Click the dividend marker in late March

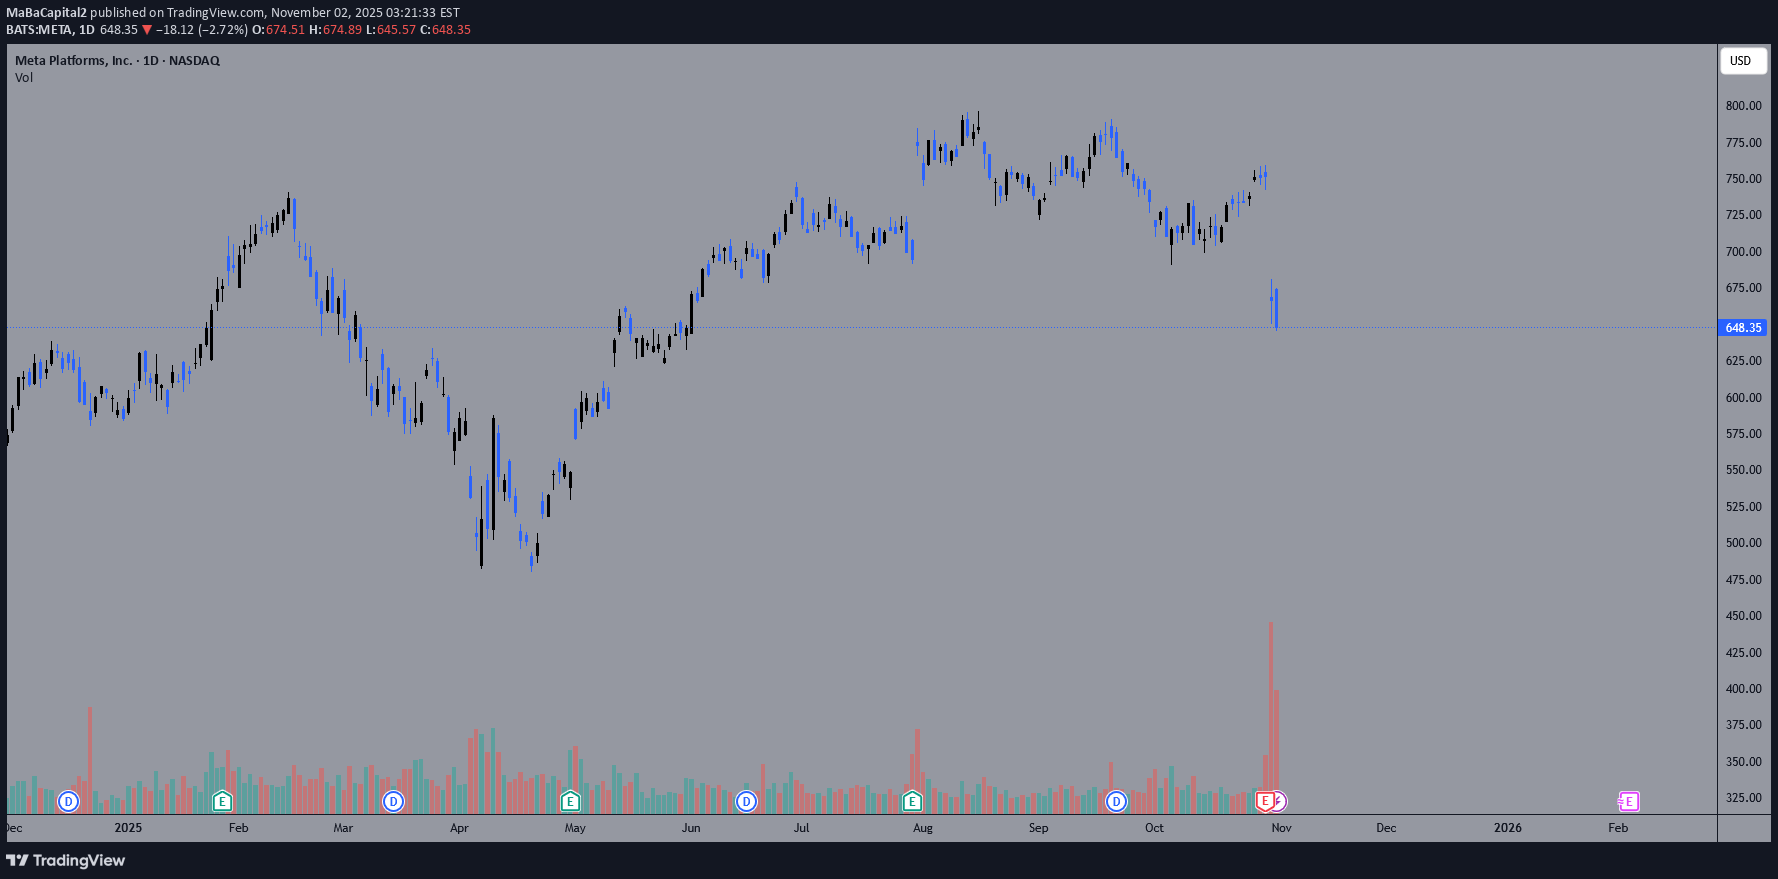(x=394, y=801)
